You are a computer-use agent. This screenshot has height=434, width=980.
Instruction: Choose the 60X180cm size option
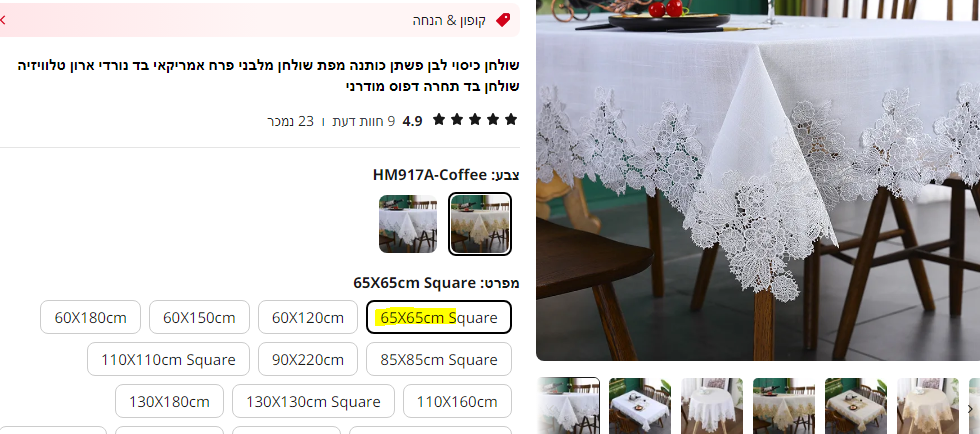(x=91, y=317)
